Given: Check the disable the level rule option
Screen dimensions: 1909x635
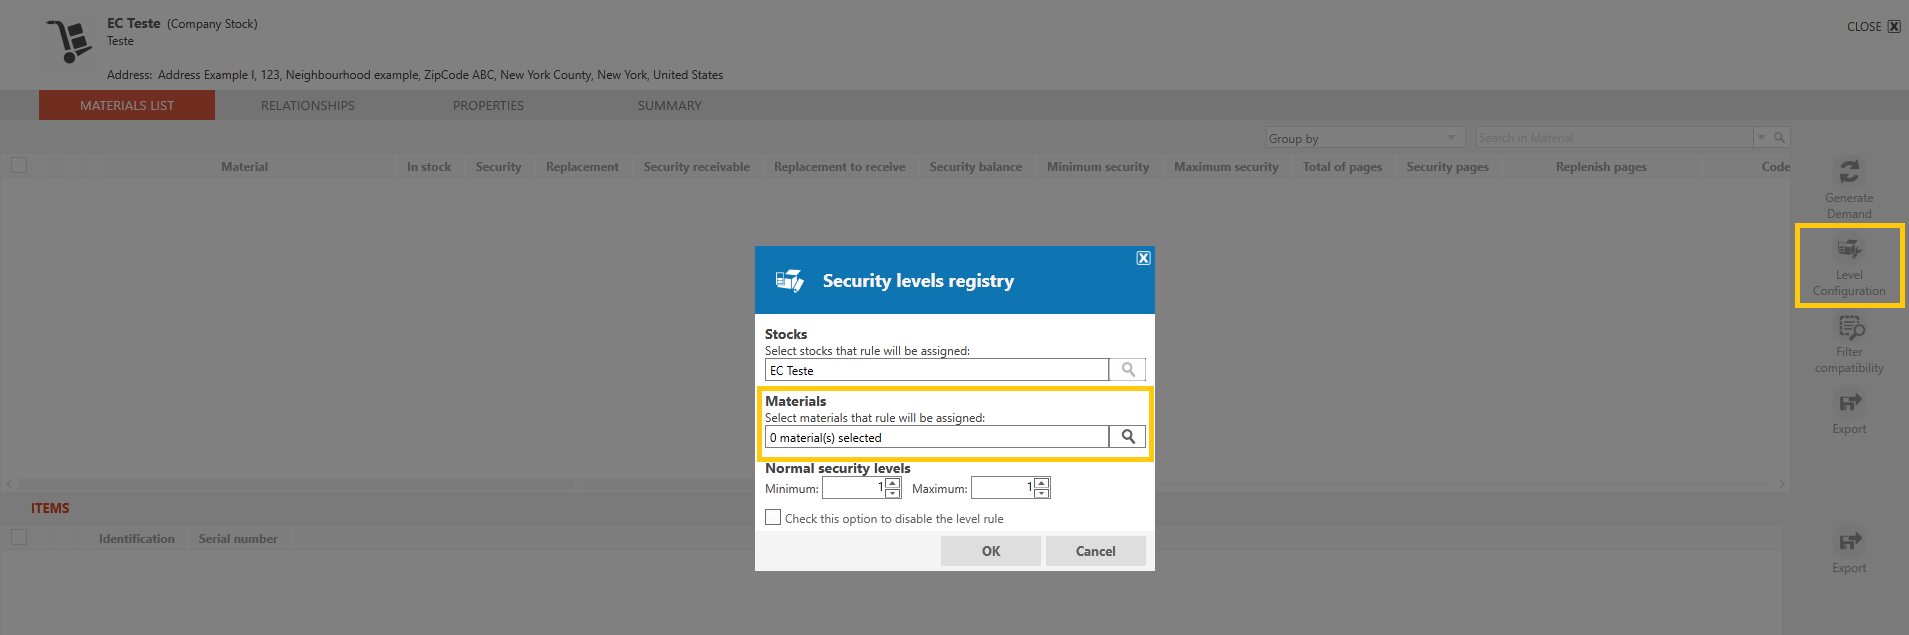Looking at the screenshot, I should tap(773, 518).
